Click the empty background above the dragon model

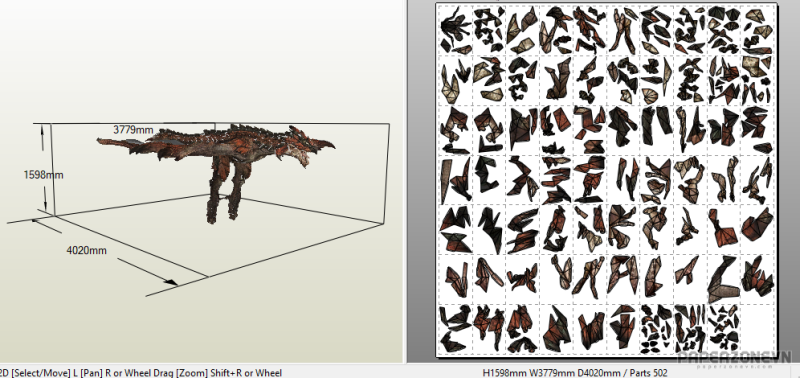[x=204, y=61]
